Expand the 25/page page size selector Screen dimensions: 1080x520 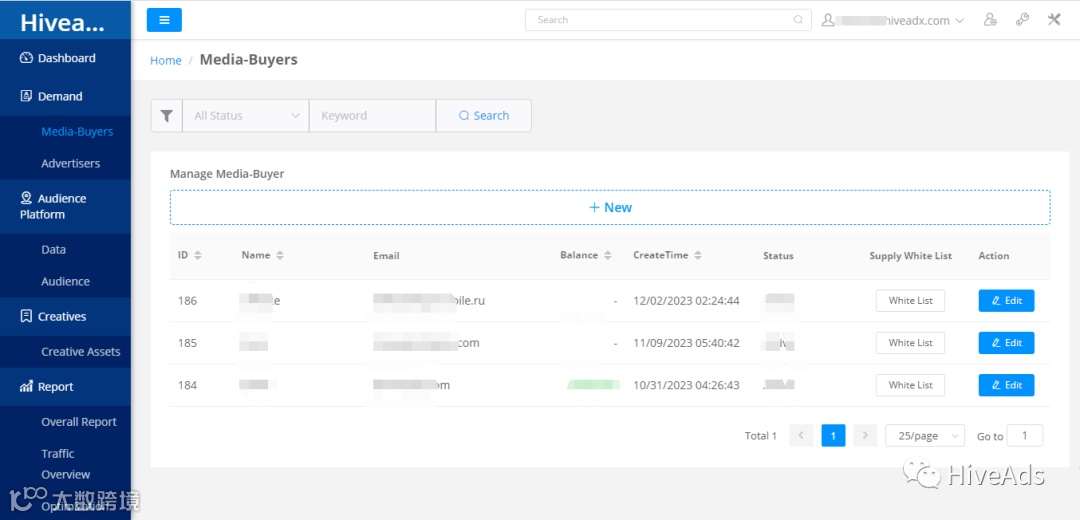(x=925, y=435)
